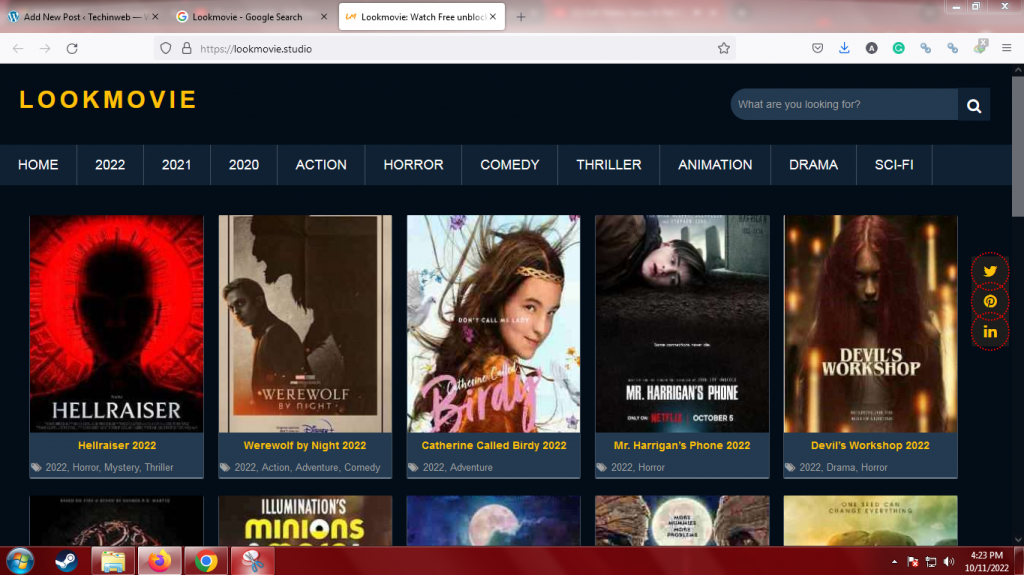Open the Pinterest share icon
The height and width of the screenshot is (575, 1024).
(x=990, y=301)
